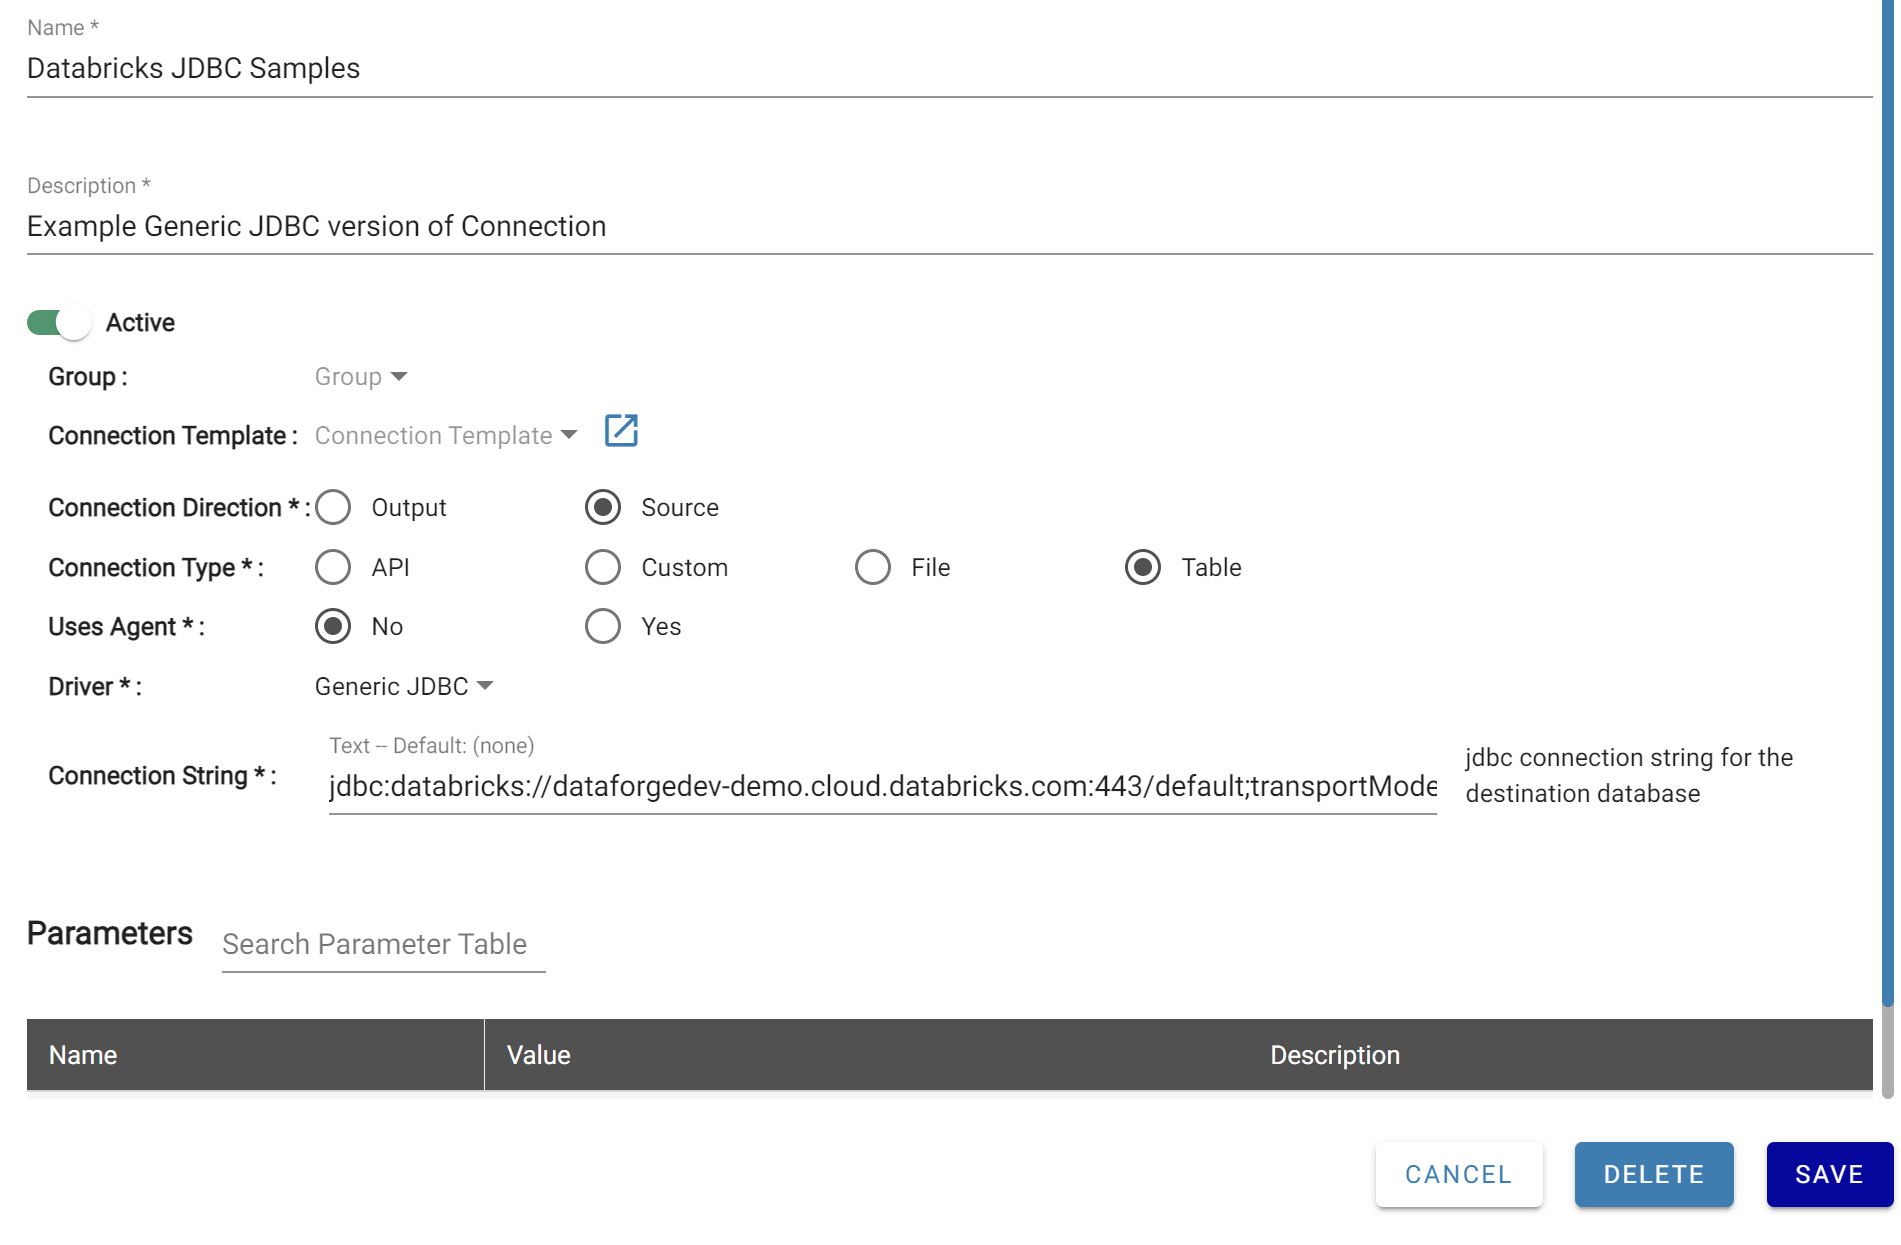Click the Delete button
Image resolution: width=1901 pixels, height=1245 pixels.
click(1653, 1174)
